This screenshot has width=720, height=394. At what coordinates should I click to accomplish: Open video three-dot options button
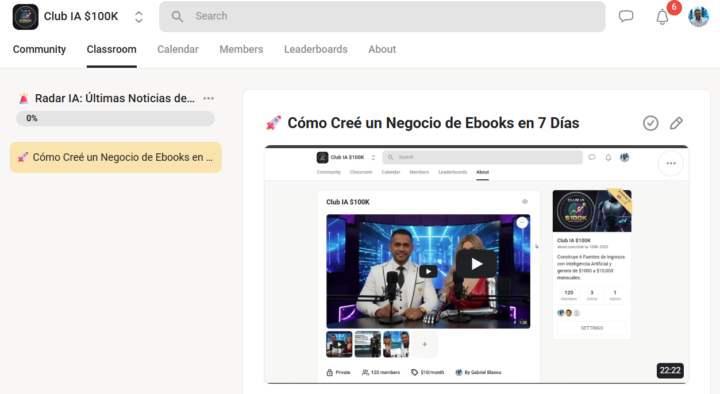[x=671, y=163]
